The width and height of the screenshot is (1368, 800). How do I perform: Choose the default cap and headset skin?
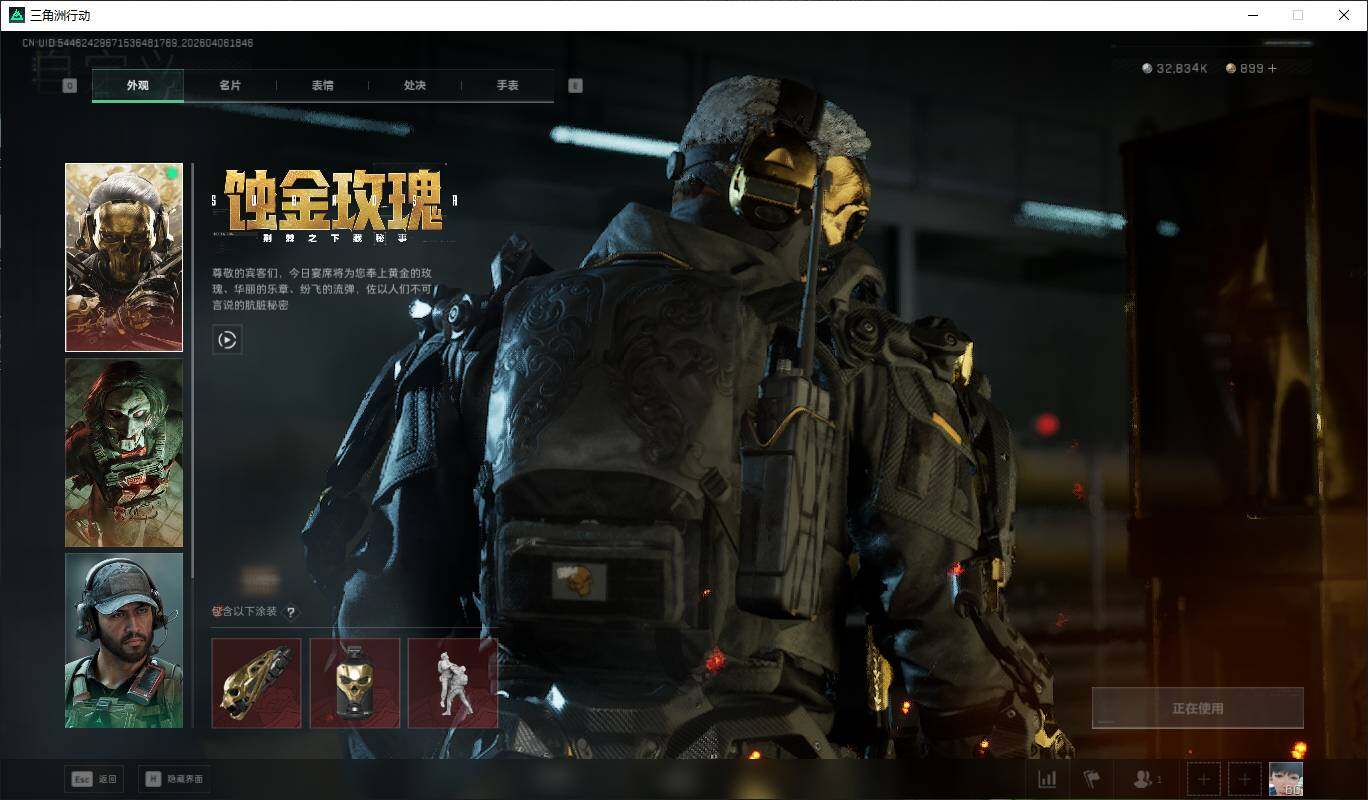124,640
